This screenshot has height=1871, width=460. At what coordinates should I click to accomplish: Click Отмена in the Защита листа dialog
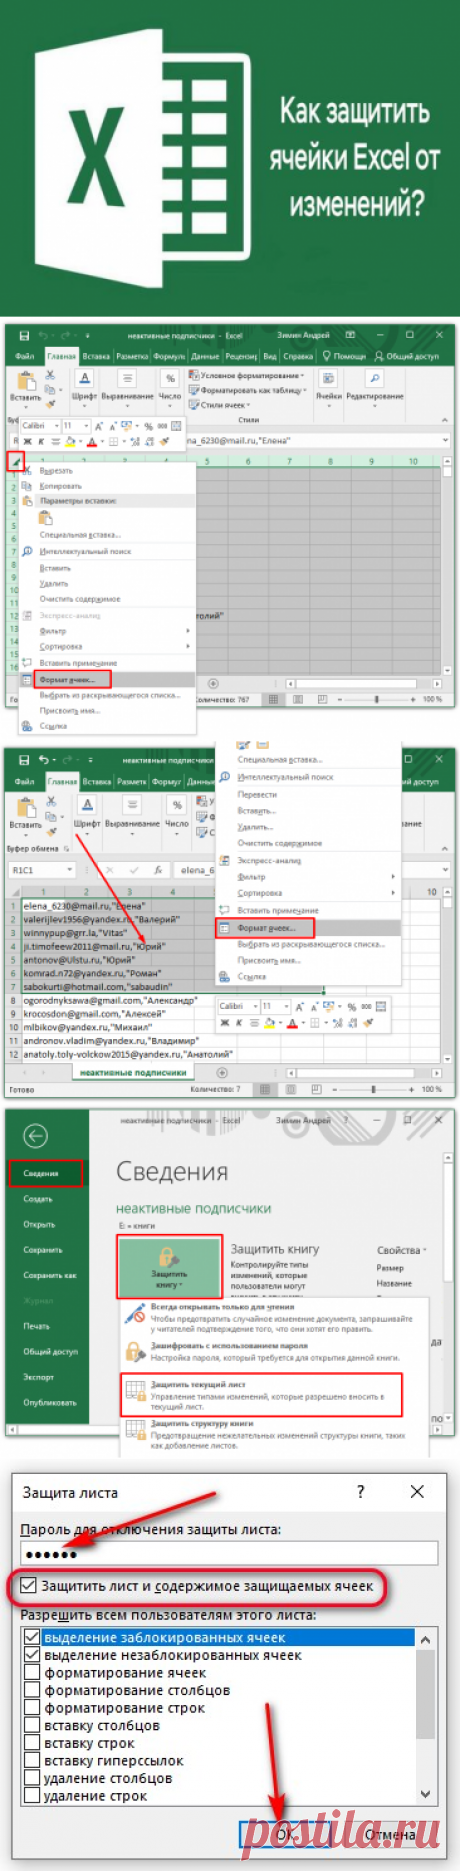pos(390,1834)
